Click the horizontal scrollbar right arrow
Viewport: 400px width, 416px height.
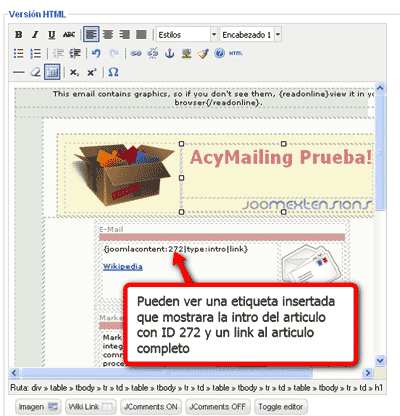pyautogui.click(x=367, y=373)
